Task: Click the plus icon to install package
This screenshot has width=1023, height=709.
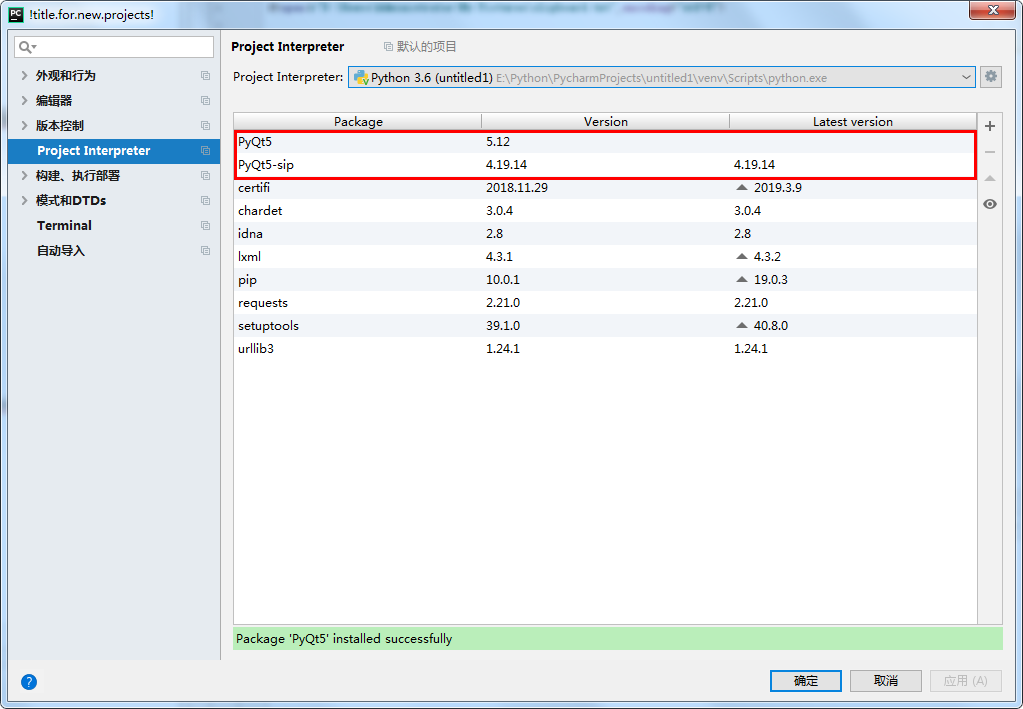Action: [990, 126]
